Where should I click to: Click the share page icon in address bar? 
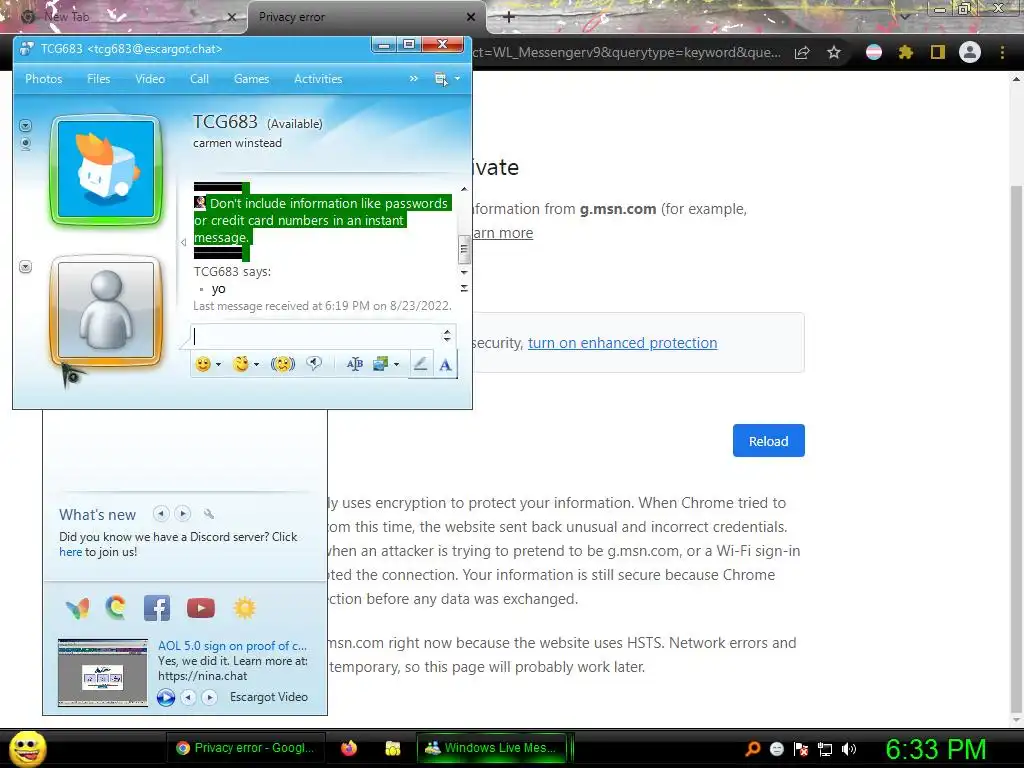click(802, 52)
